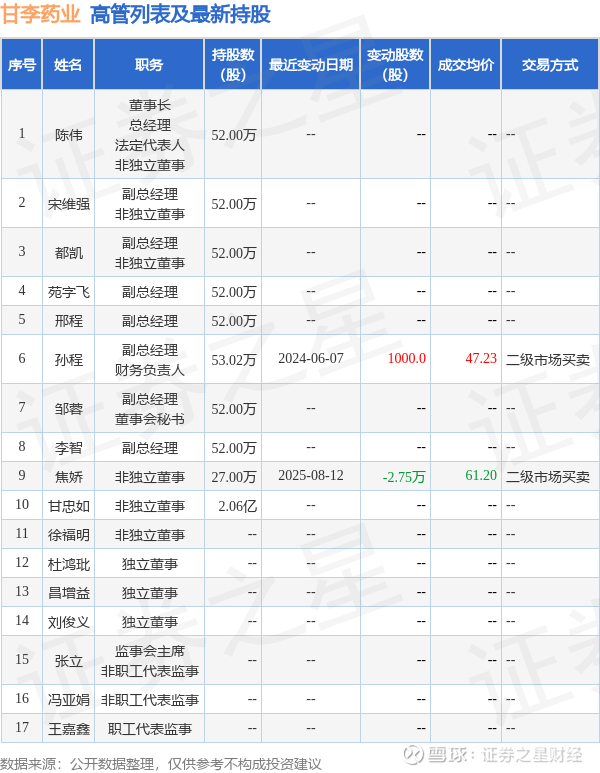
Task: Click the 最近变动日期 column header
Action: pos(311,65)
